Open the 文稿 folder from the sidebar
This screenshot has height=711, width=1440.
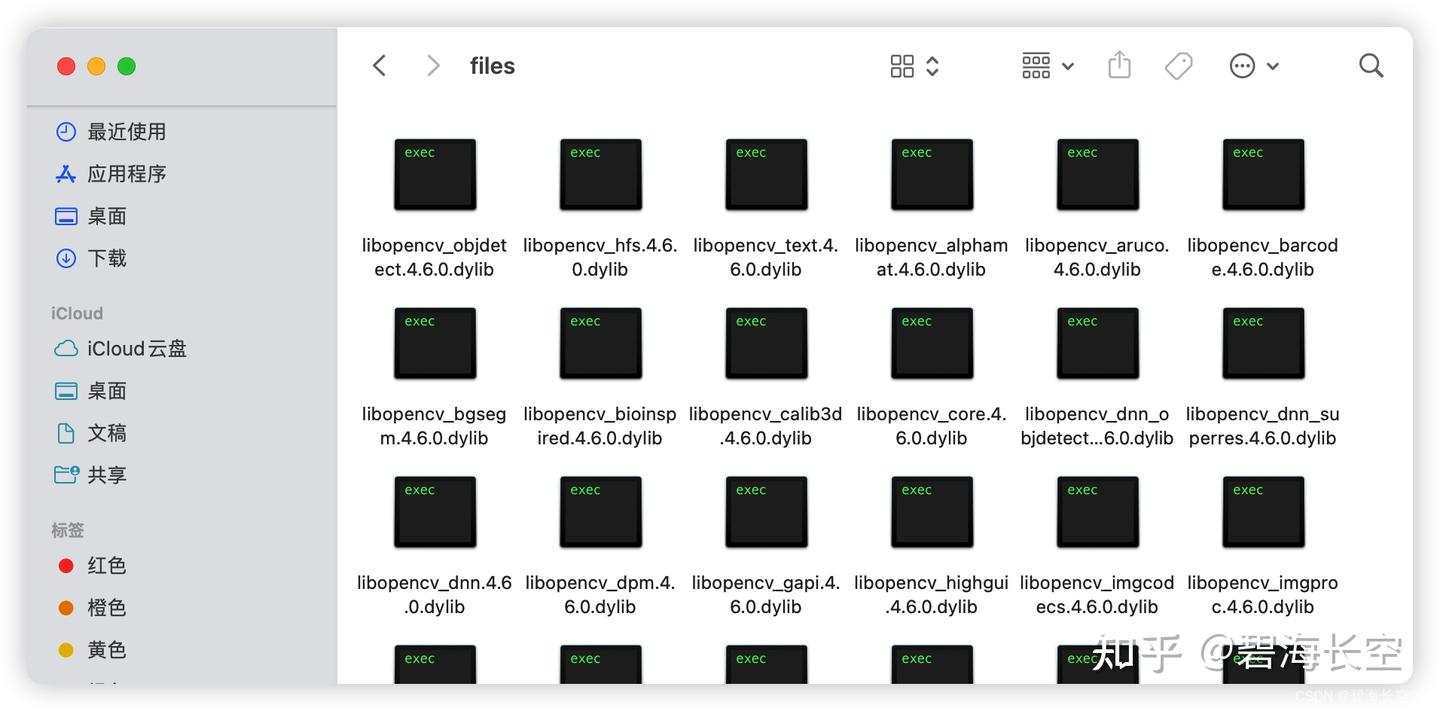(107, 432)
